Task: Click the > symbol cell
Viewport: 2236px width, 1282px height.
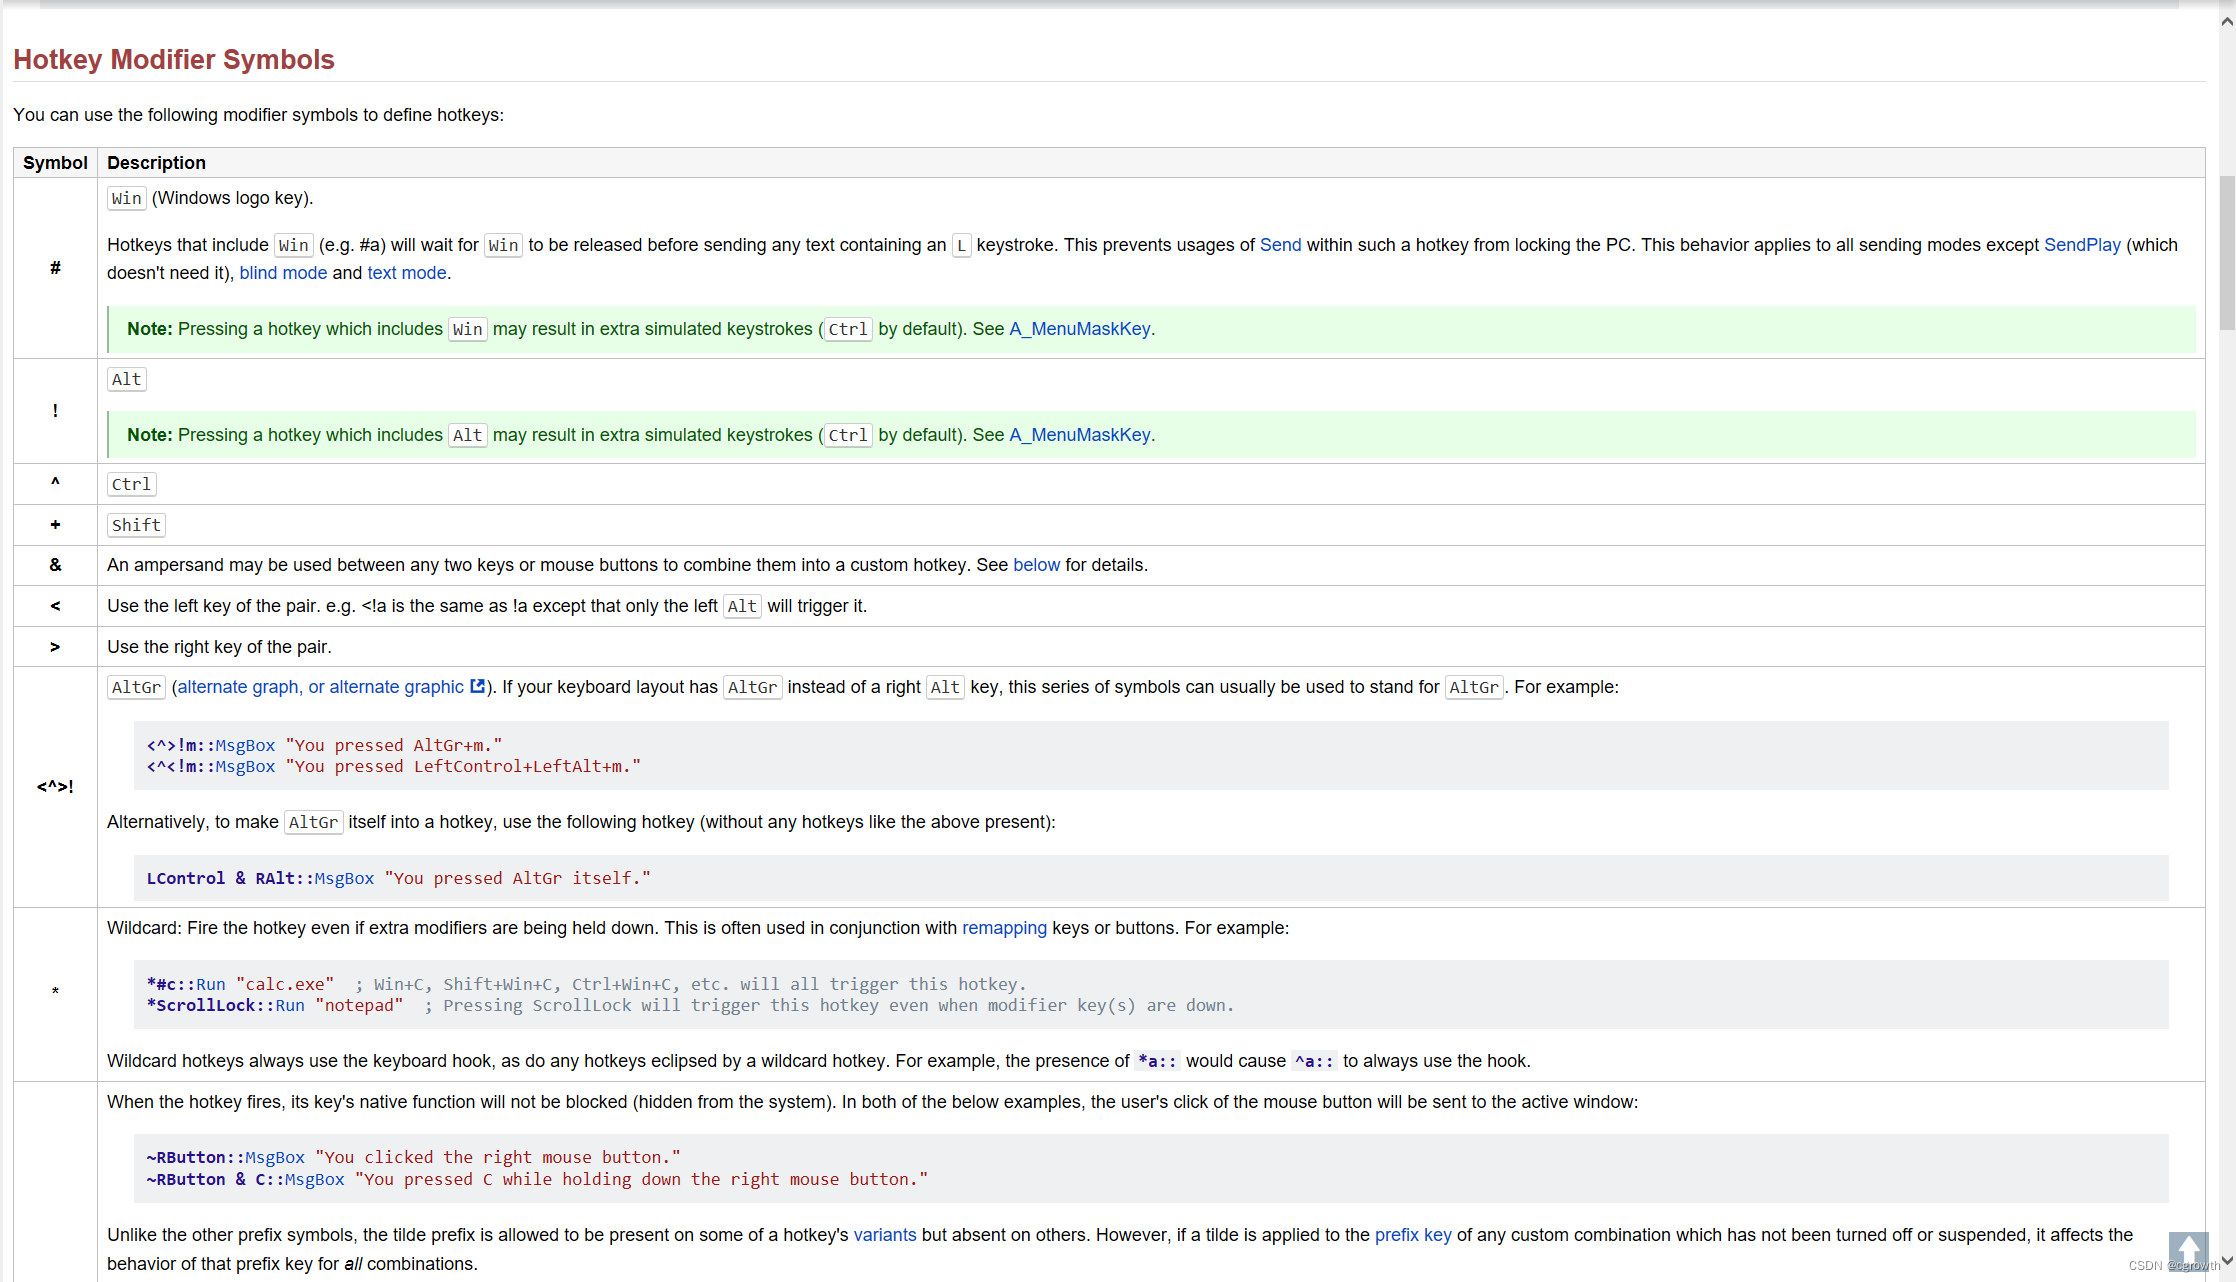Action: [55, 647]
